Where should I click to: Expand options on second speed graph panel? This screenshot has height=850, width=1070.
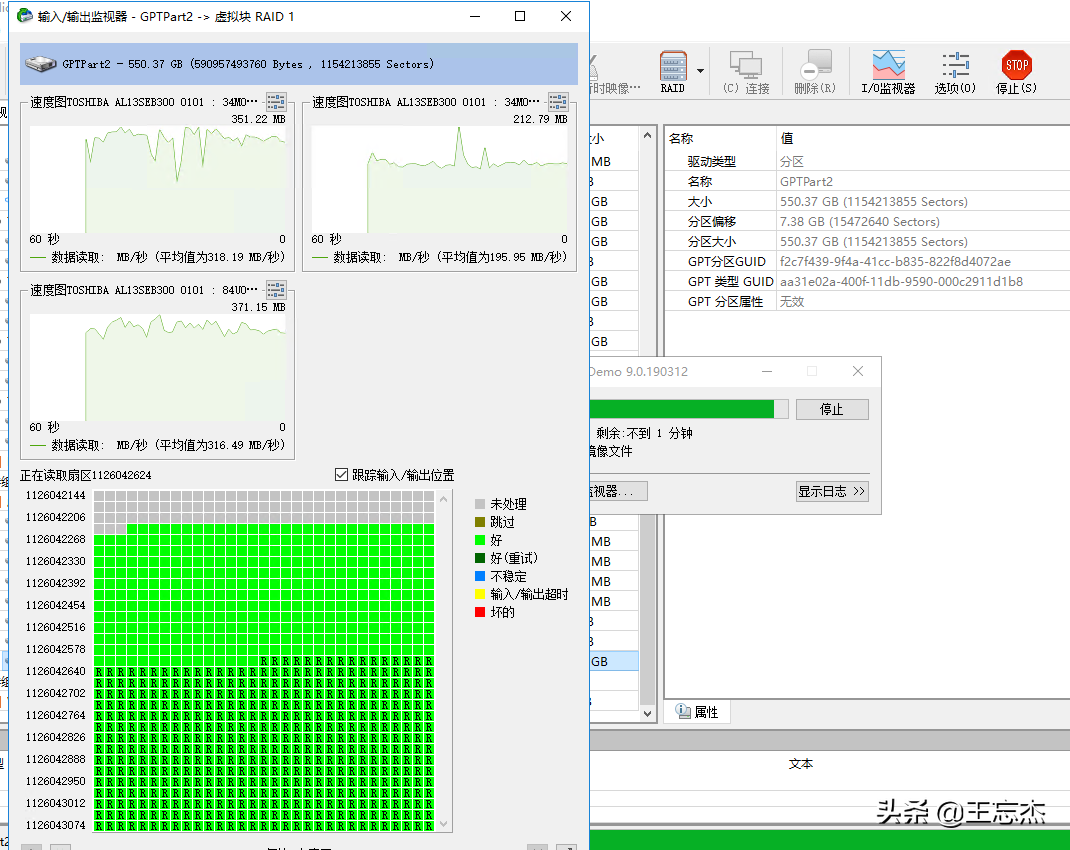point(557,99)
